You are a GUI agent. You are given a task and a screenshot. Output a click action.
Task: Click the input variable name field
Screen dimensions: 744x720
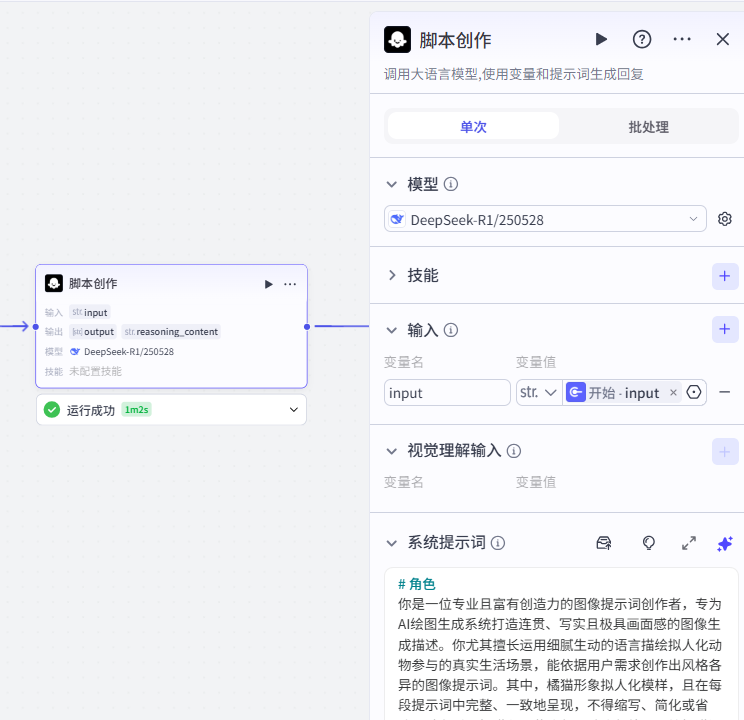(x=447, y=393)
